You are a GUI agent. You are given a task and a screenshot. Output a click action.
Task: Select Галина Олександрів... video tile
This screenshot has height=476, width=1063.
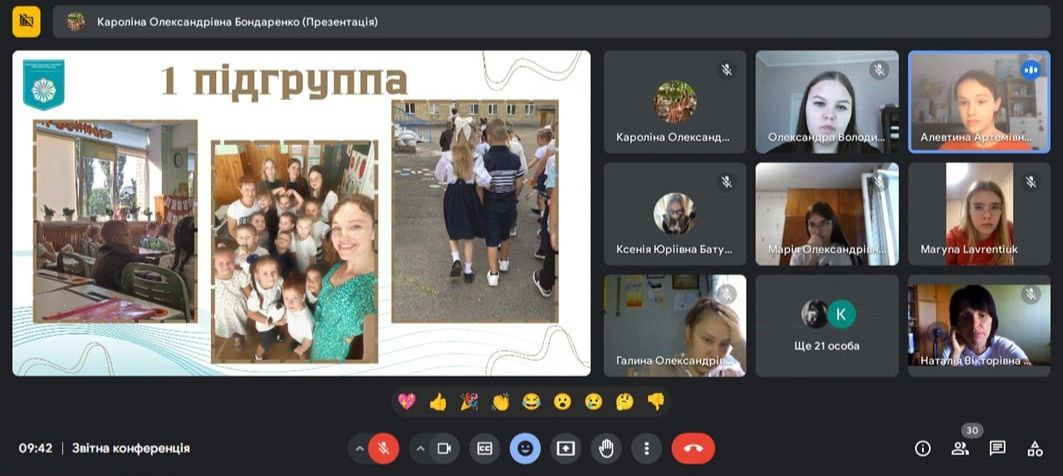pyautogui.click(x=675, y=325)
